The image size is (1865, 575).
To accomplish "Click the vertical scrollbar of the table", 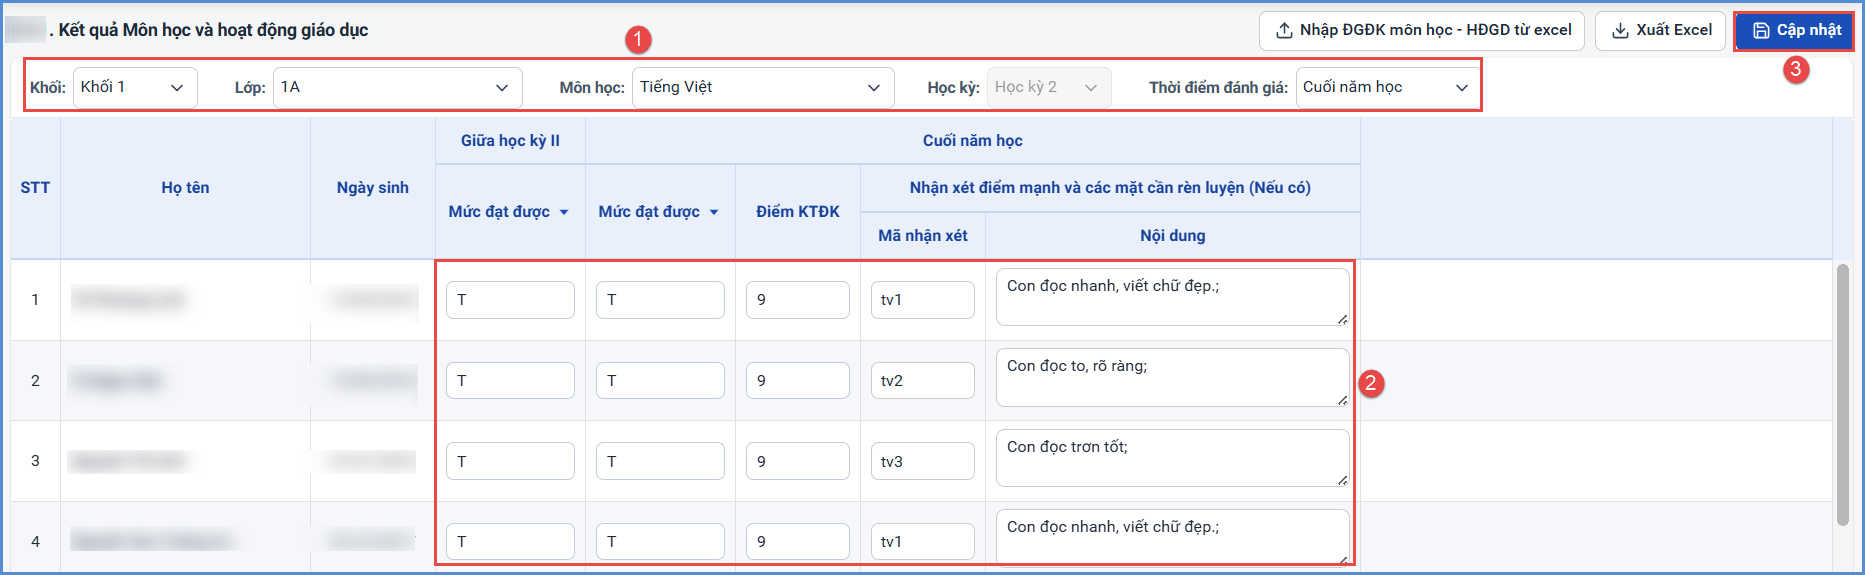I will click(1843, 394).
